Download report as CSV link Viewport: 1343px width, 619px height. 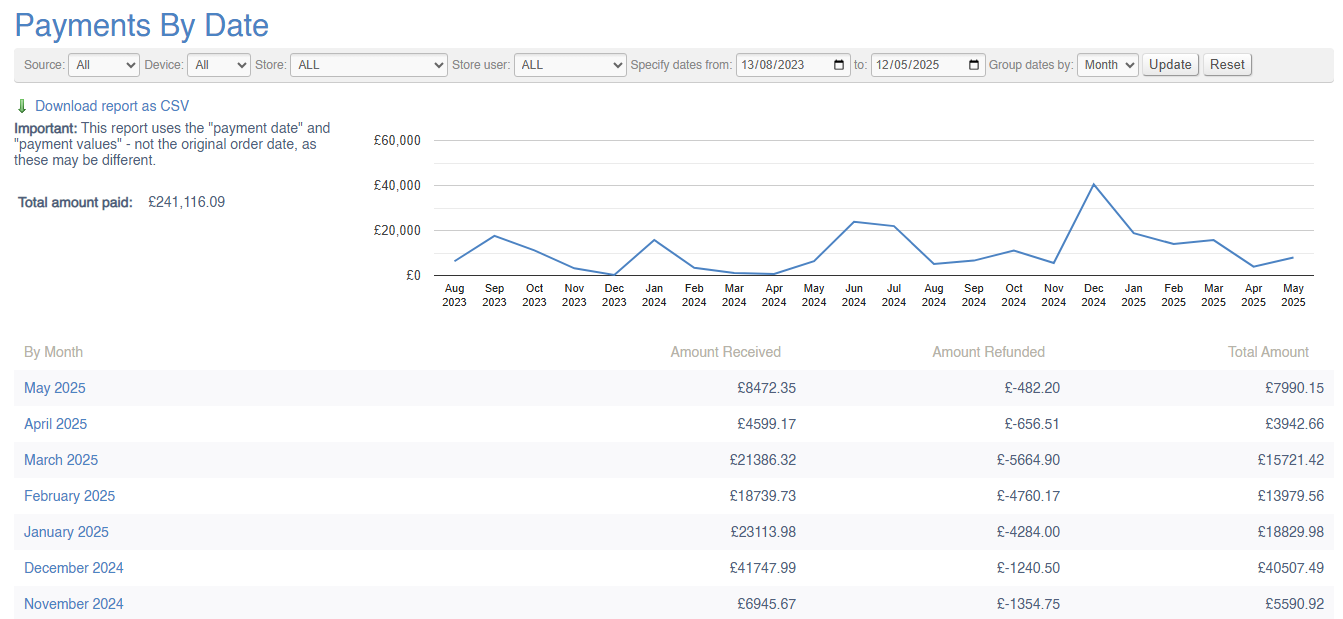(111, 106)
